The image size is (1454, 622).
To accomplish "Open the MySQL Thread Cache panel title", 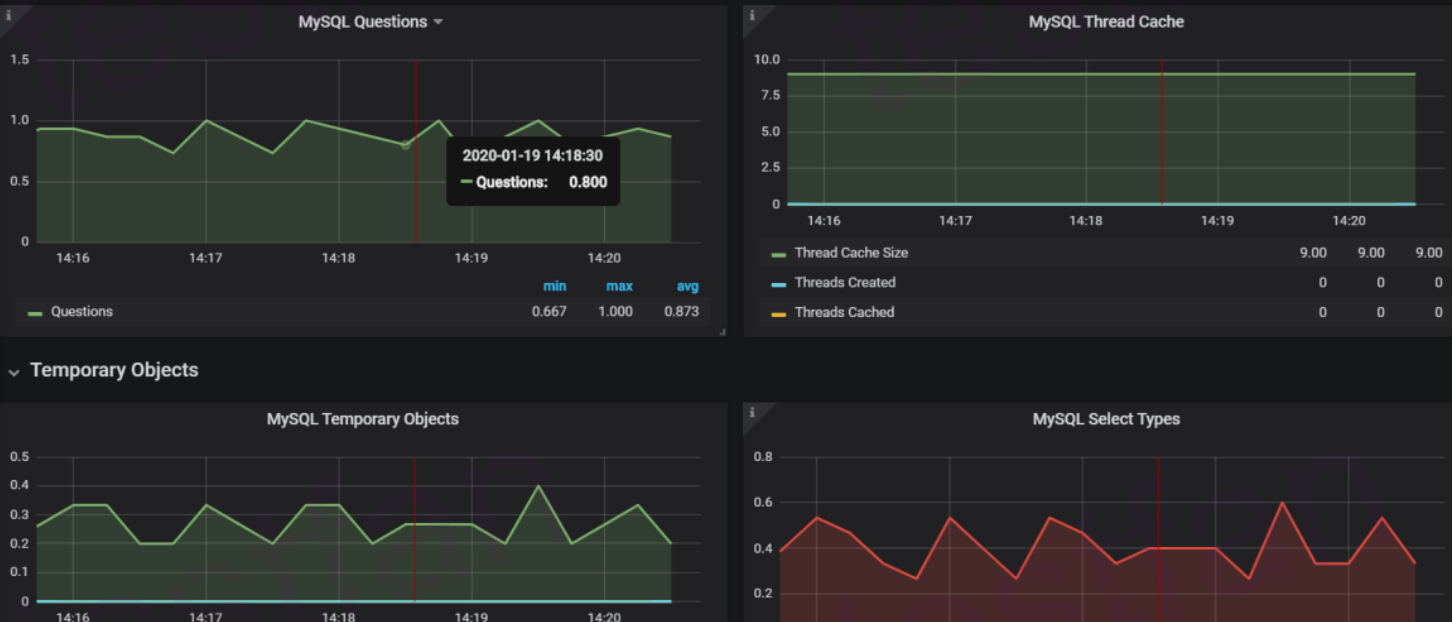I will [1106, 22].
